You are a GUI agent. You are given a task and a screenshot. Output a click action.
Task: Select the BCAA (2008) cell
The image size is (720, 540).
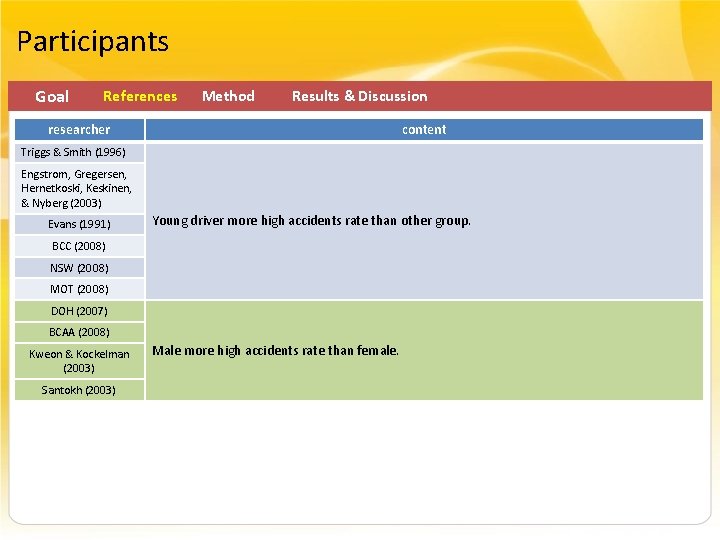[x=79, y=332]
